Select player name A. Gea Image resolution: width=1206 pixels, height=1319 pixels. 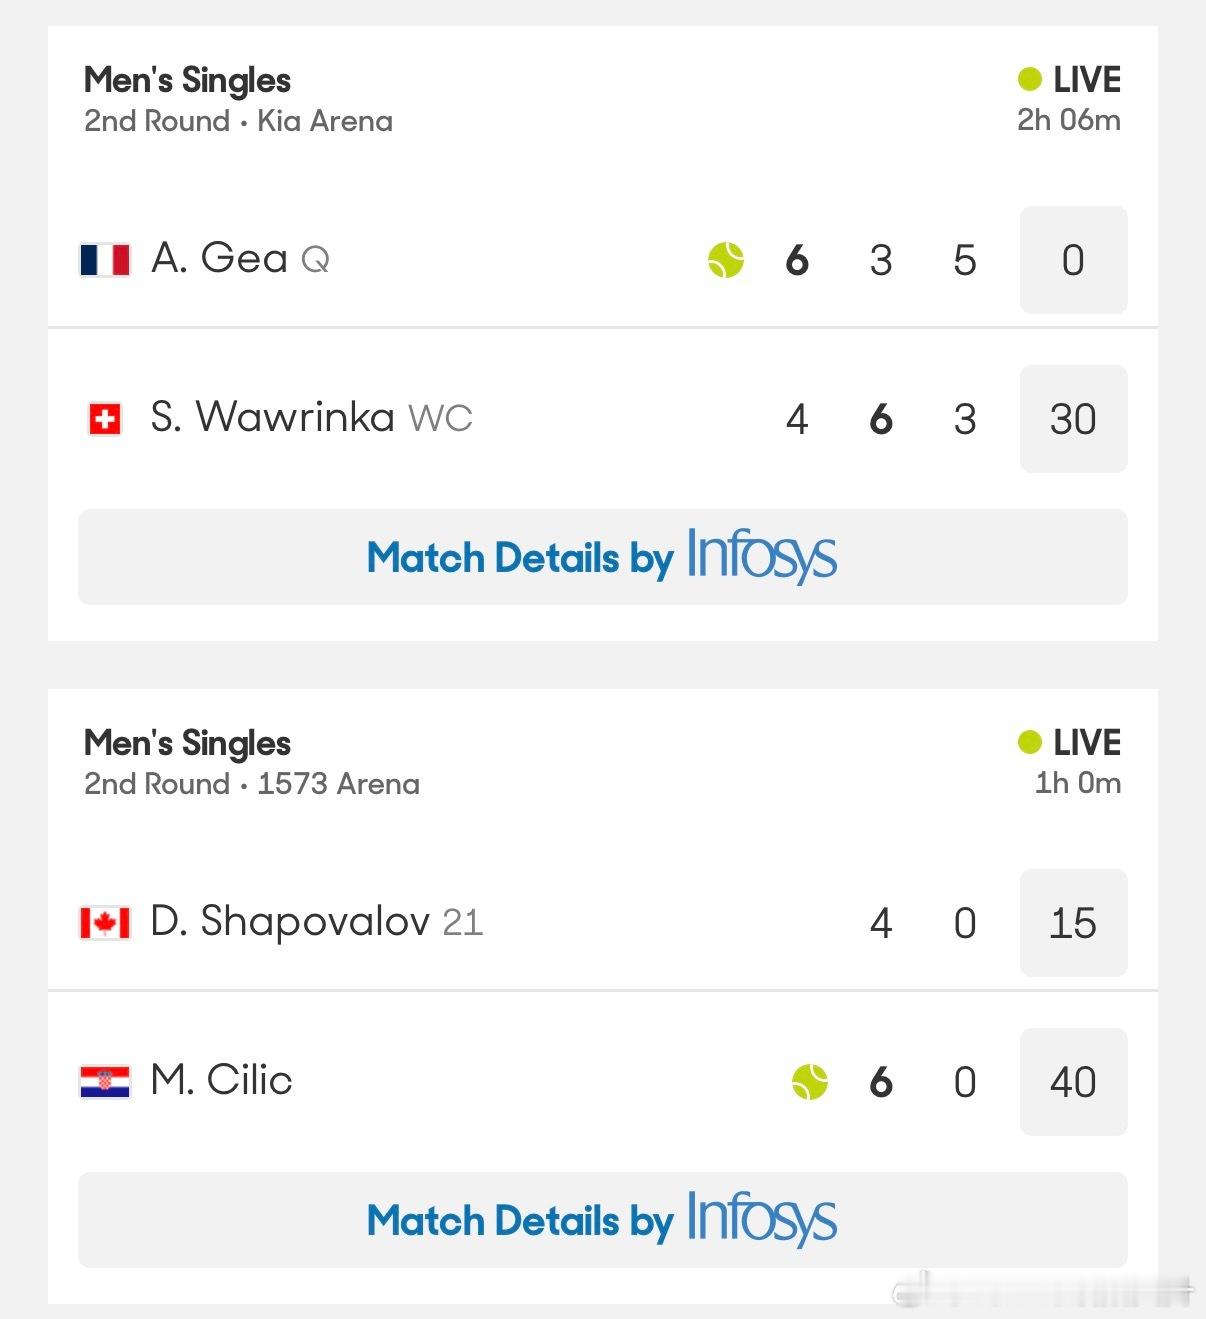[x=219, y=259]
